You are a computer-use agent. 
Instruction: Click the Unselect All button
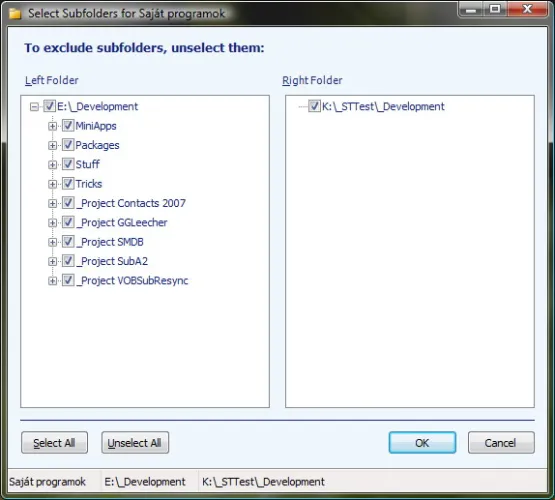click(135, 443)
